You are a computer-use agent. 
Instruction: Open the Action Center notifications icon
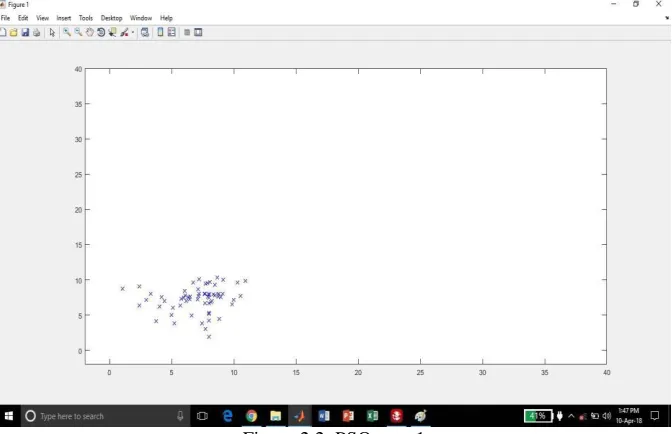655,416
